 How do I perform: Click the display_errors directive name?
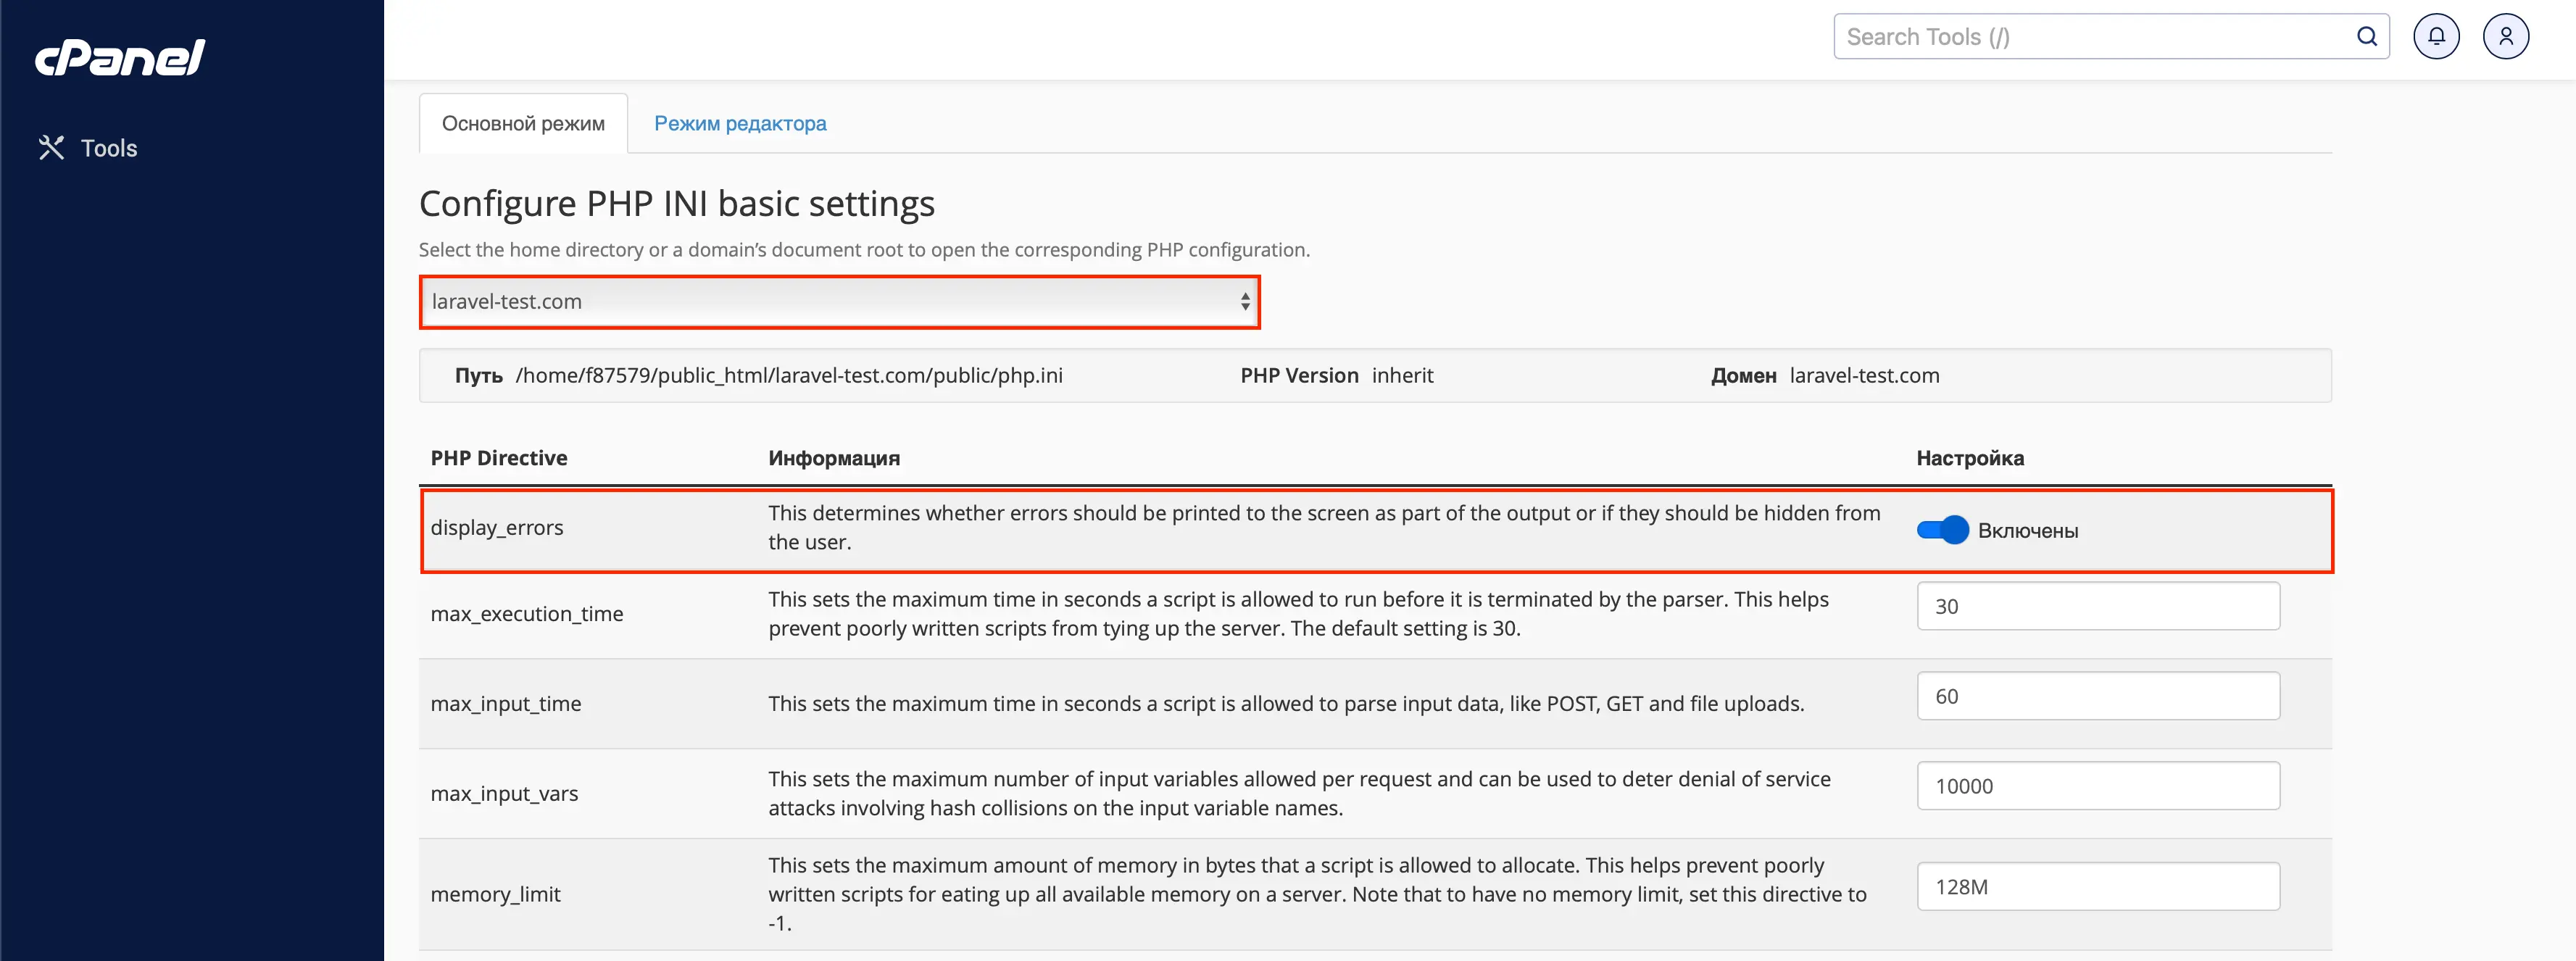tap(497, 528)
